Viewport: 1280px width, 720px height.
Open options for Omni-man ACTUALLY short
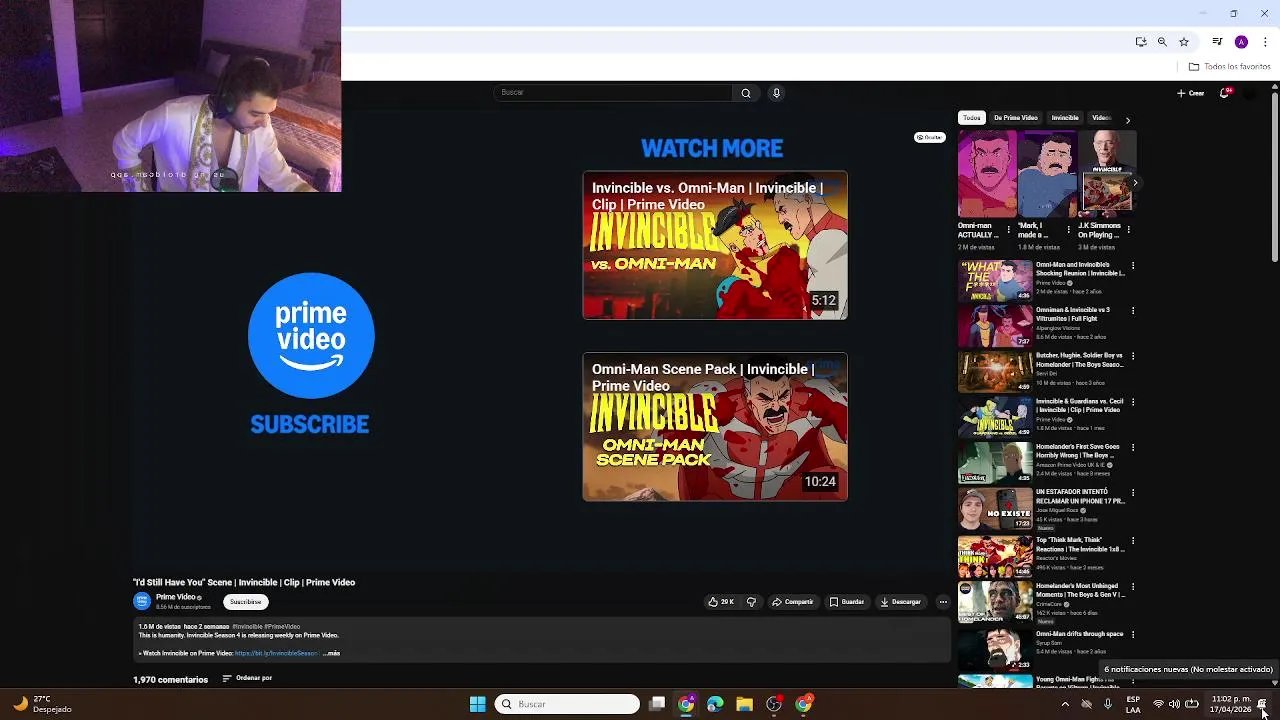tap(1008, 230)
